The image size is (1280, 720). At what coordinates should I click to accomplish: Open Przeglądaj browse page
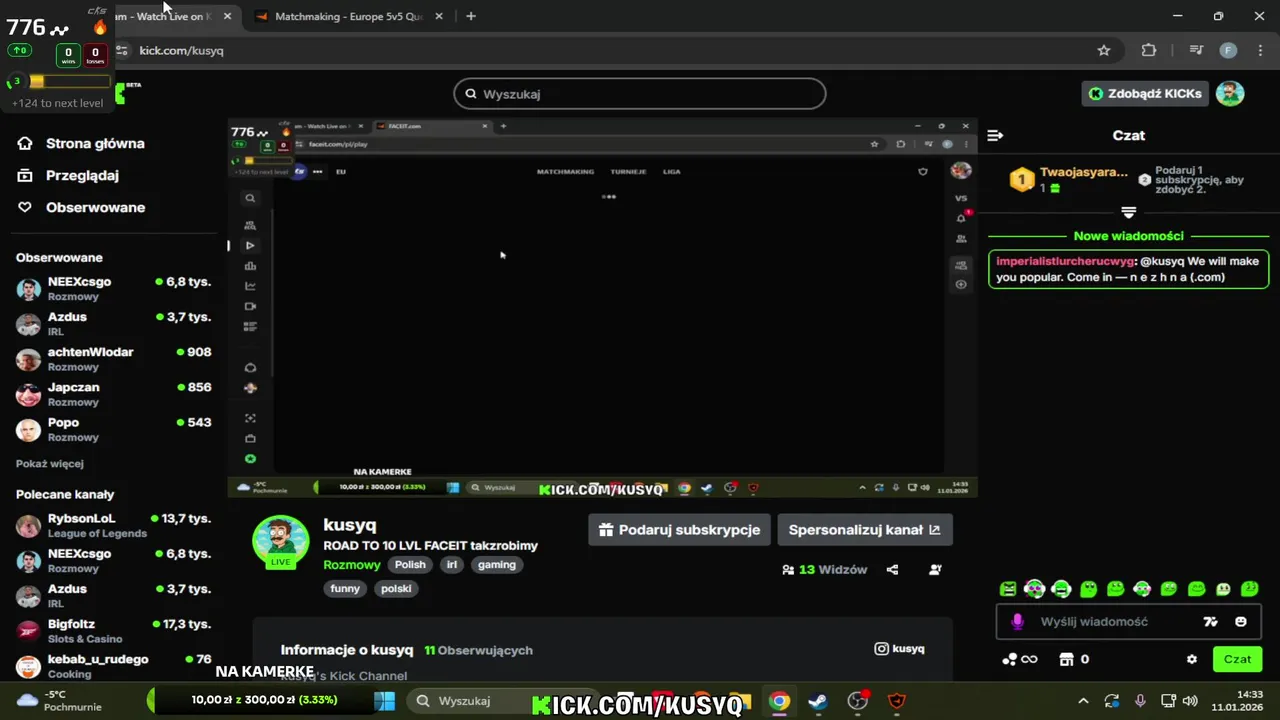pyautogui.click(x=82, y=175)
